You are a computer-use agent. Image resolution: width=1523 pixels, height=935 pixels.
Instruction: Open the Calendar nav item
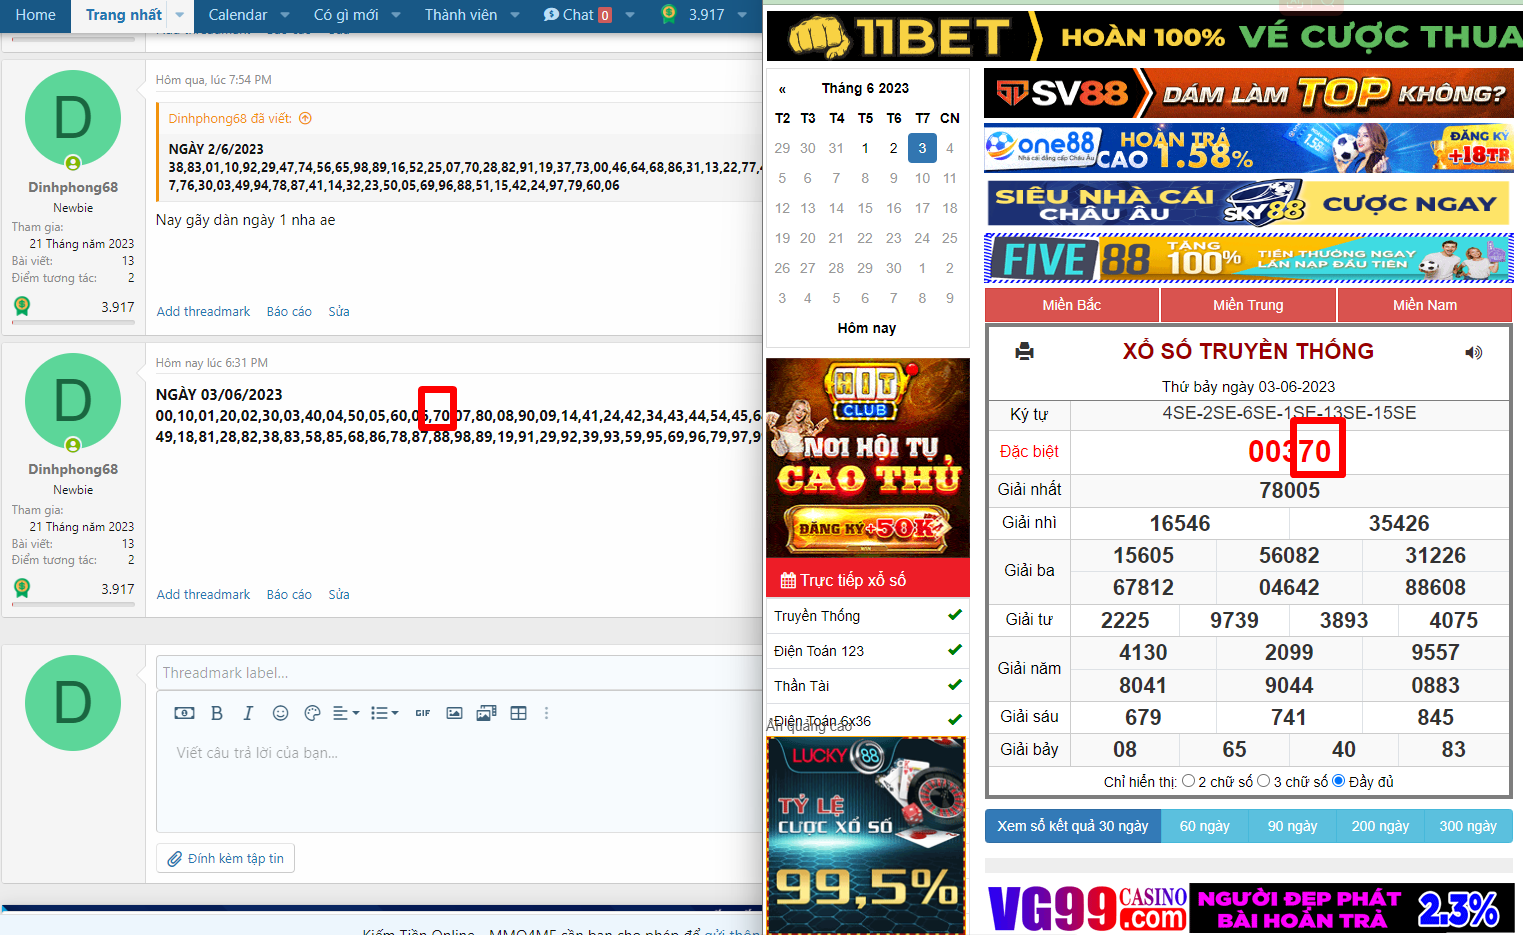pyautogui.click(x=238, y=15)
